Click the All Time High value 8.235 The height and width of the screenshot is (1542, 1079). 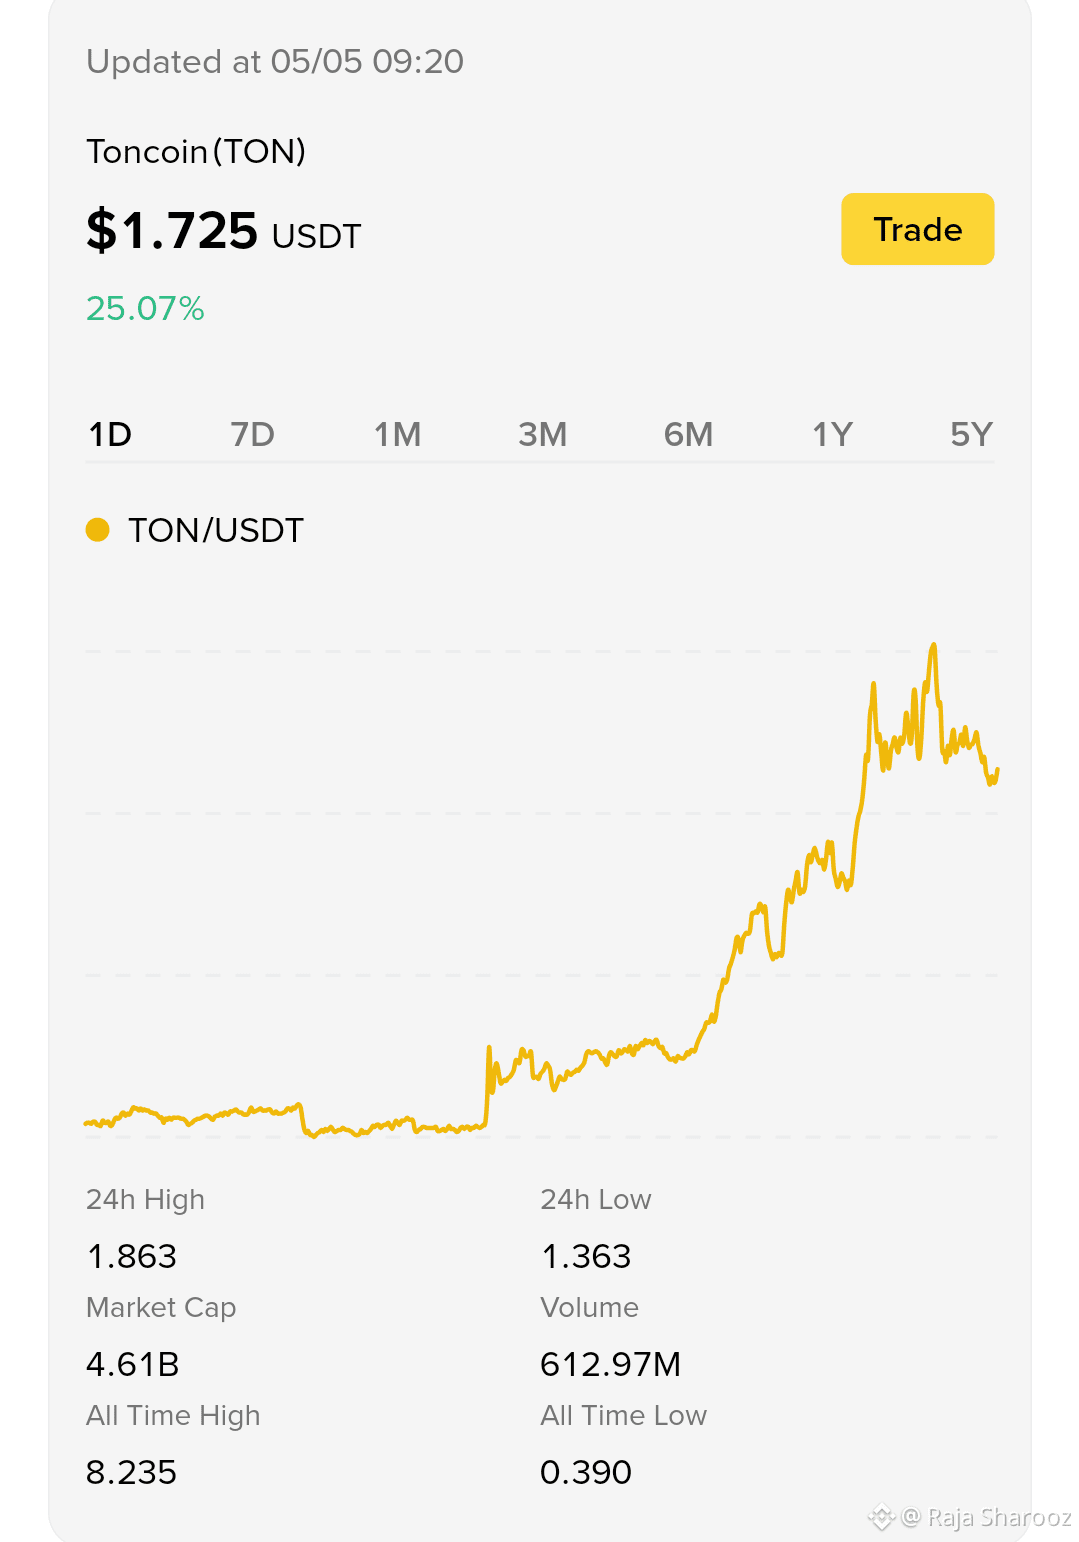pyautogui.click(x=131, y=1472)
